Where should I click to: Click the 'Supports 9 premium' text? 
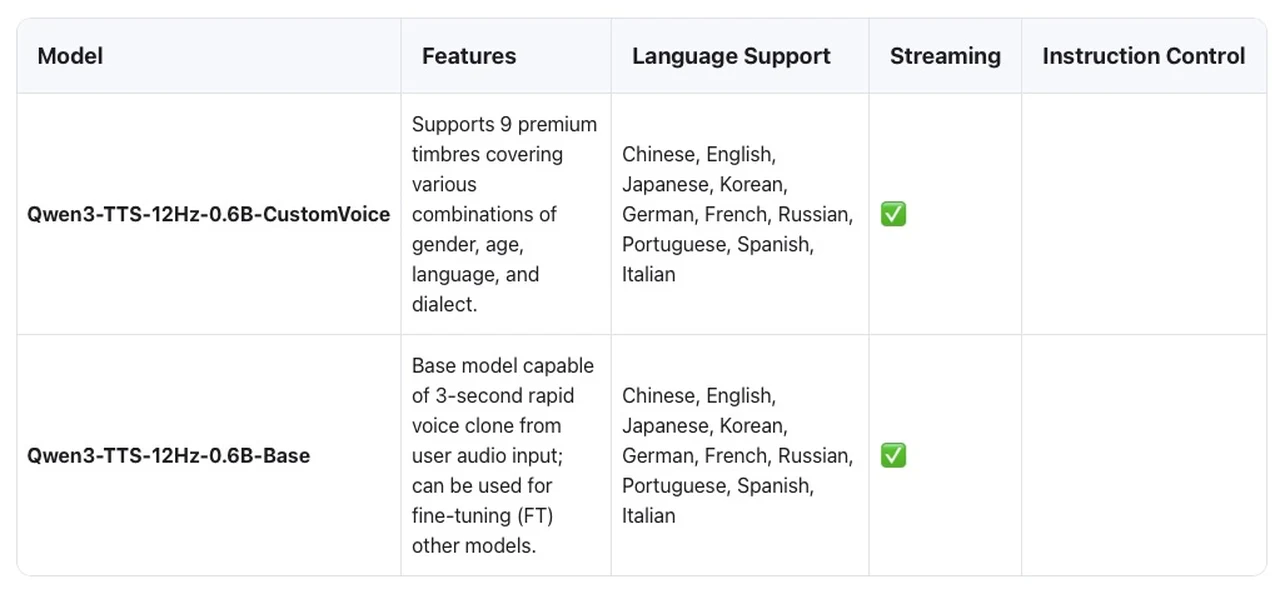pyautogui.click(x=504, y=124)
